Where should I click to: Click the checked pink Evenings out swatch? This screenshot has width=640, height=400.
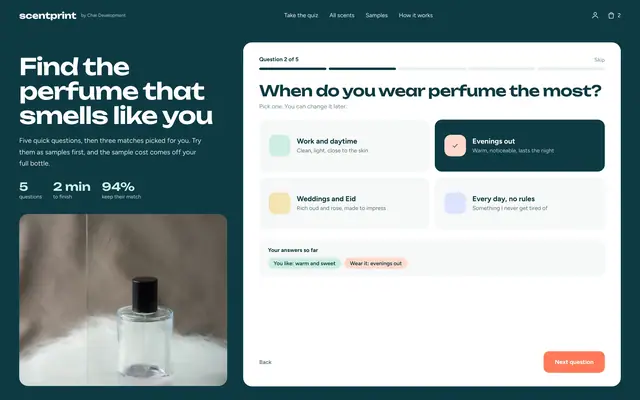(455, 146)
